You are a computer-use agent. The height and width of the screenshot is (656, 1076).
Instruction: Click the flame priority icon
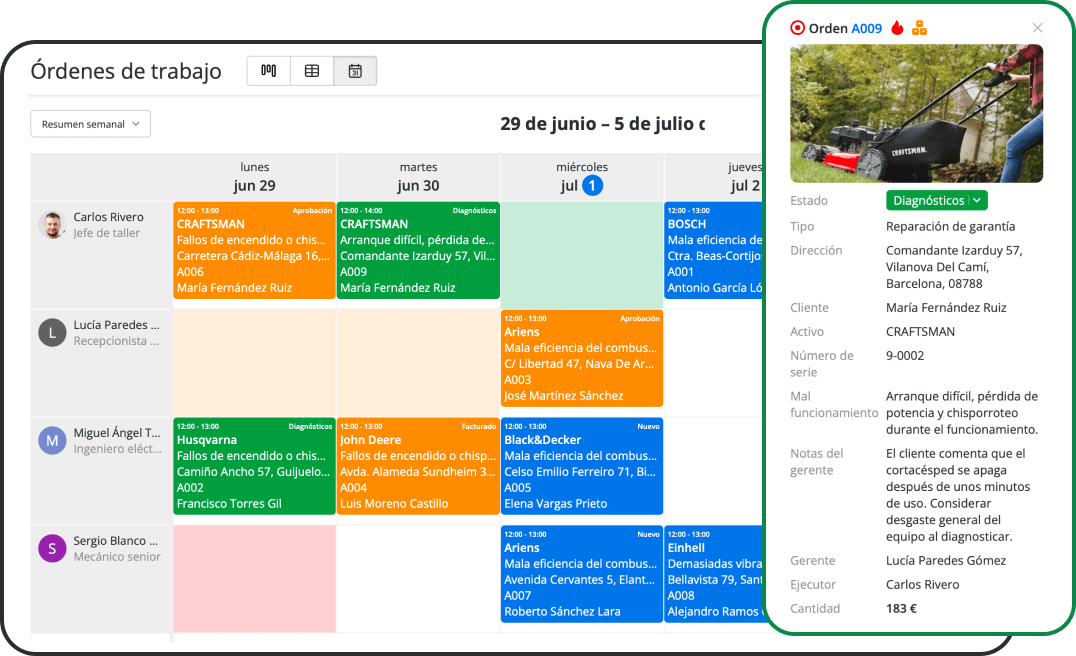(x=898, y=27)
